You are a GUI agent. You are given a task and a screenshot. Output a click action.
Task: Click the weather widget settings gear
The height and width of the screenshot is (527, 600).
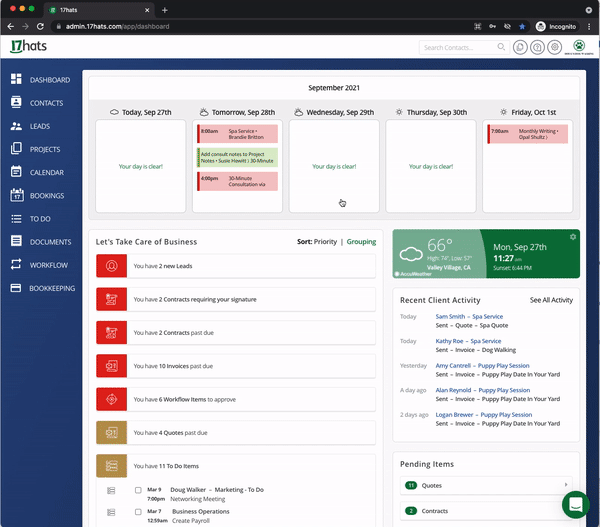click(x=572, y=237)
